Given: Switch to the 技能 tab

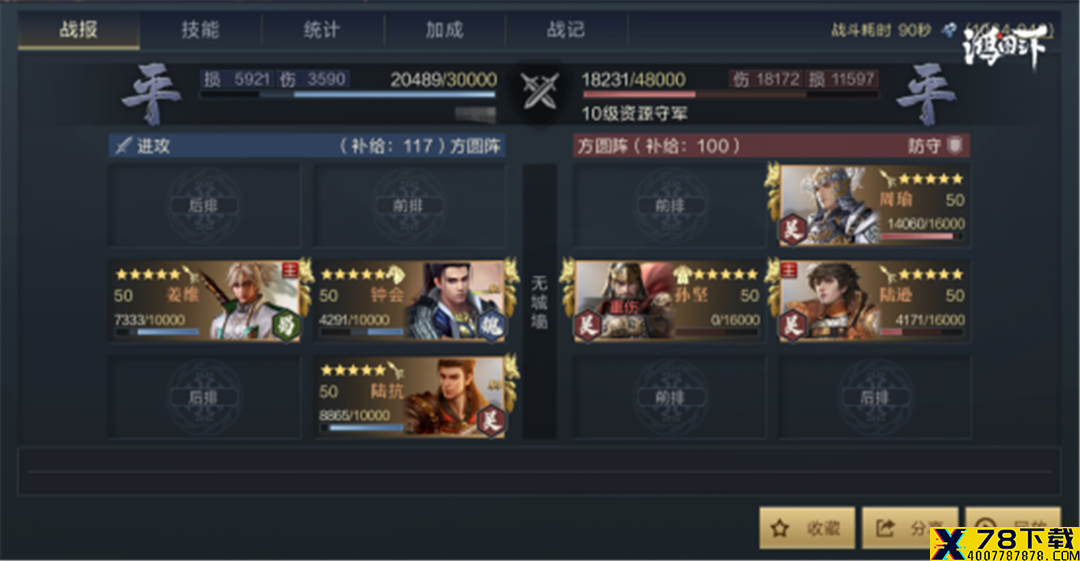Looking at the screenshot, I should 200,30.
